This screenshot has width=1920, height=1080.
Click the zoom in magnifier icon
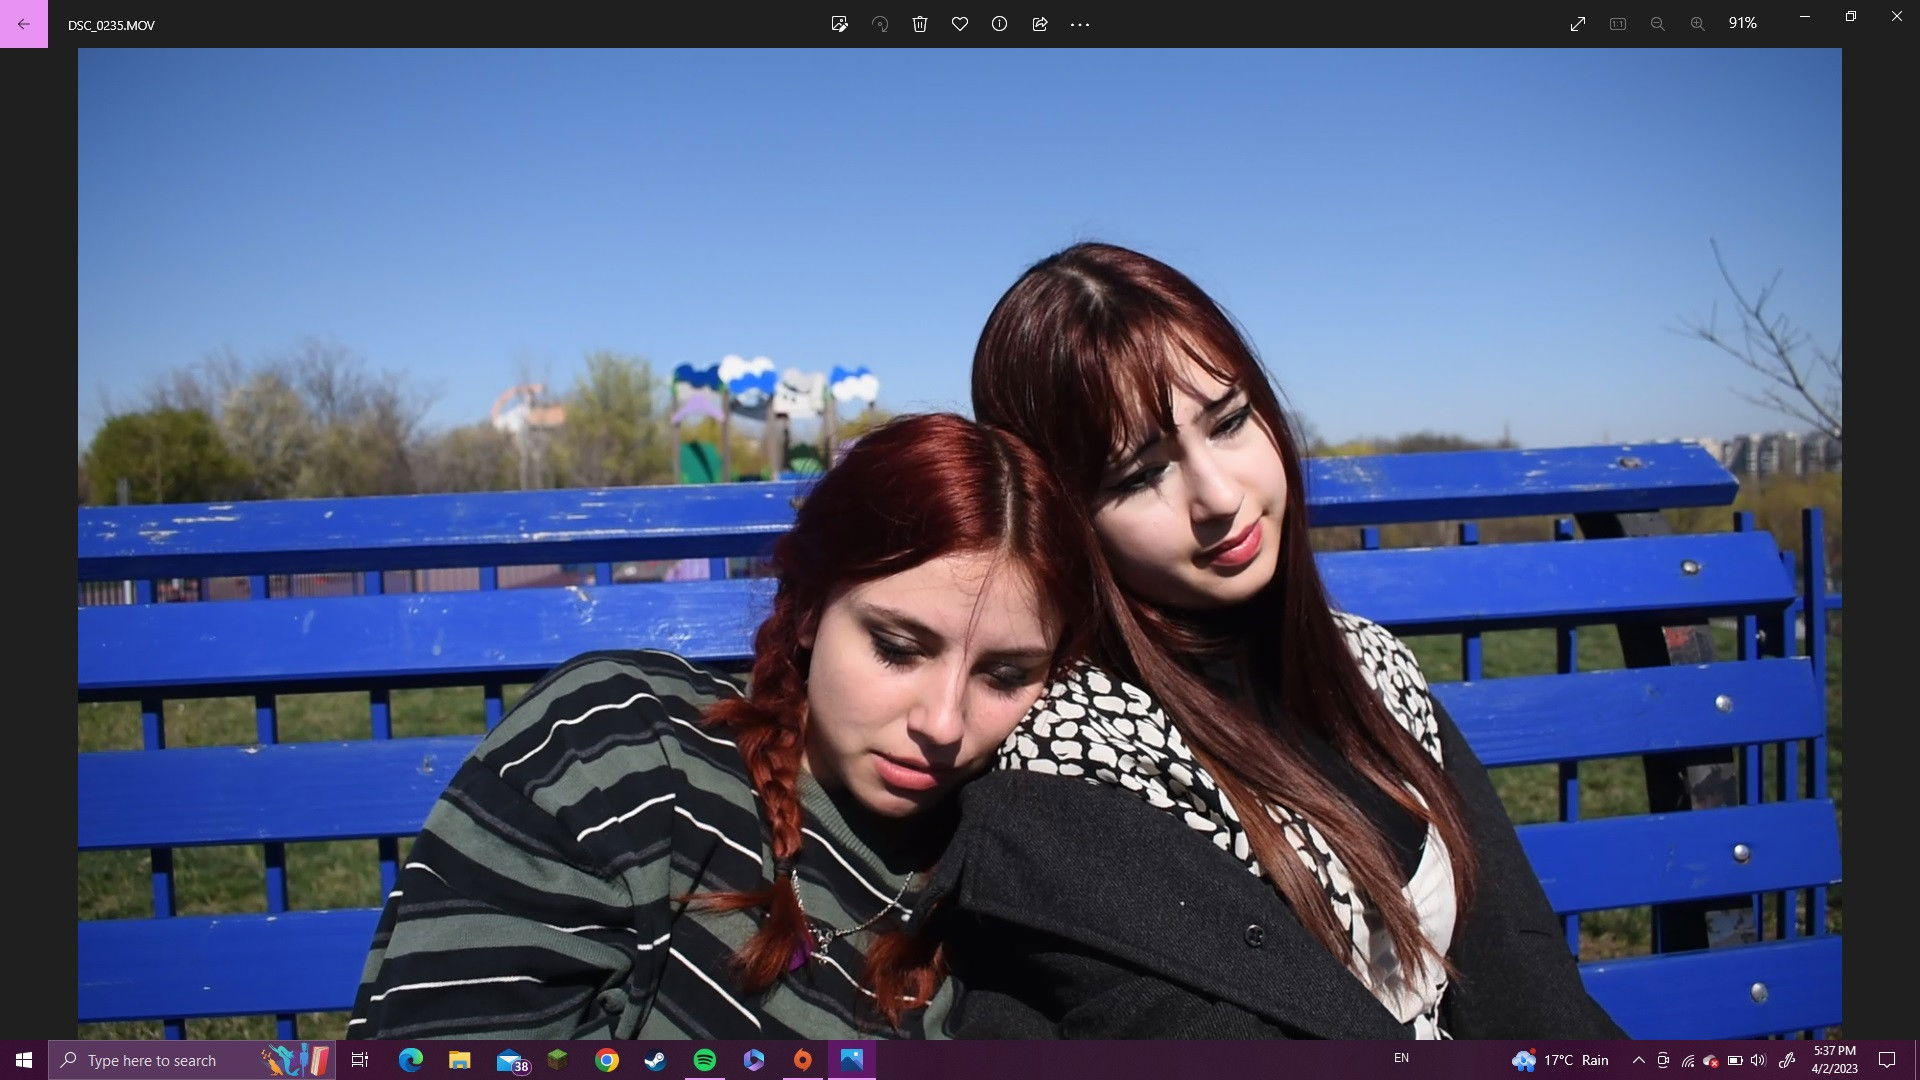[1698, 24]
